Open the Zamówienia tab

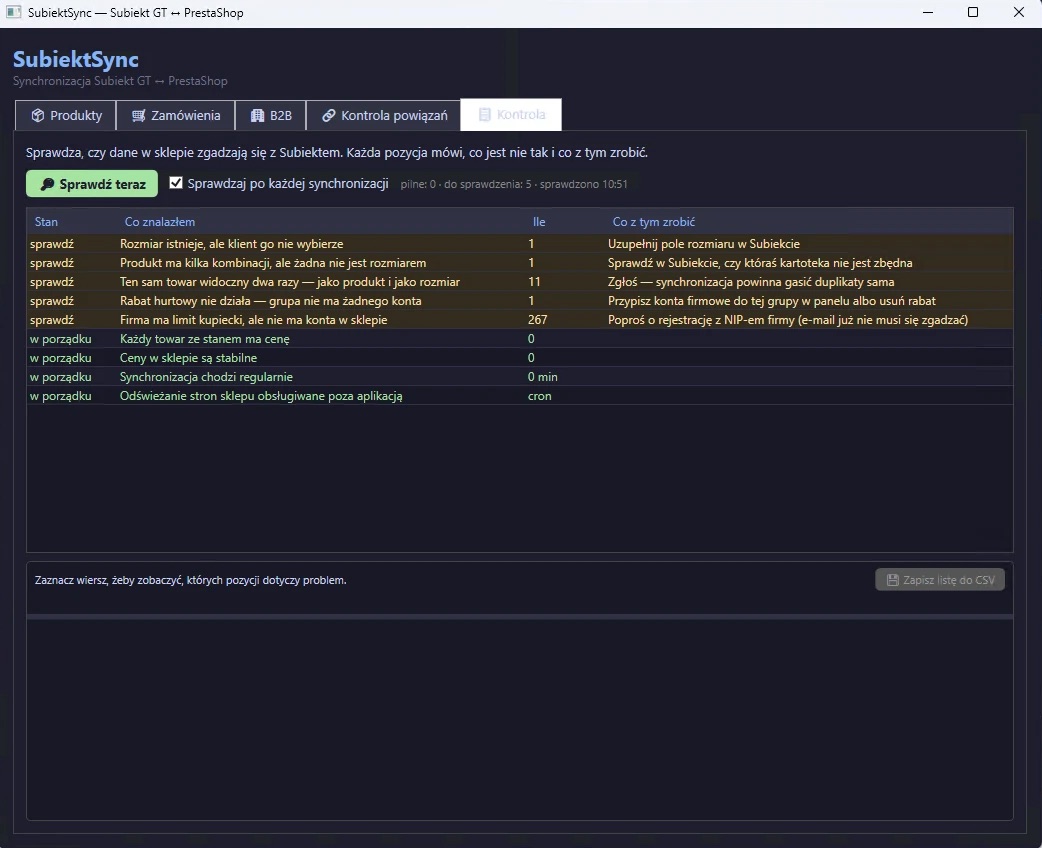175,116
